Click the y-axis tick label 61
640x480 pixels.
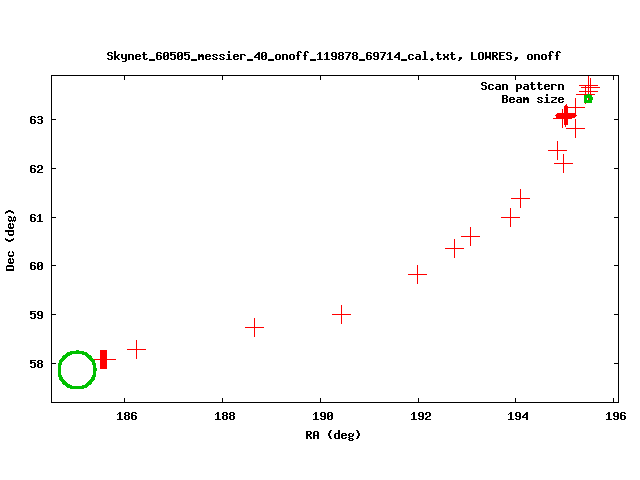pyautogui.click(x=36, y=218)
